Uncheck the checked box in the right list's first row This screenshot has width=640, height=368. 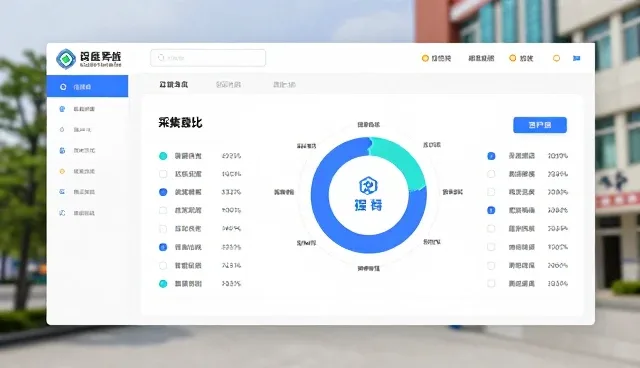point(491,156)
